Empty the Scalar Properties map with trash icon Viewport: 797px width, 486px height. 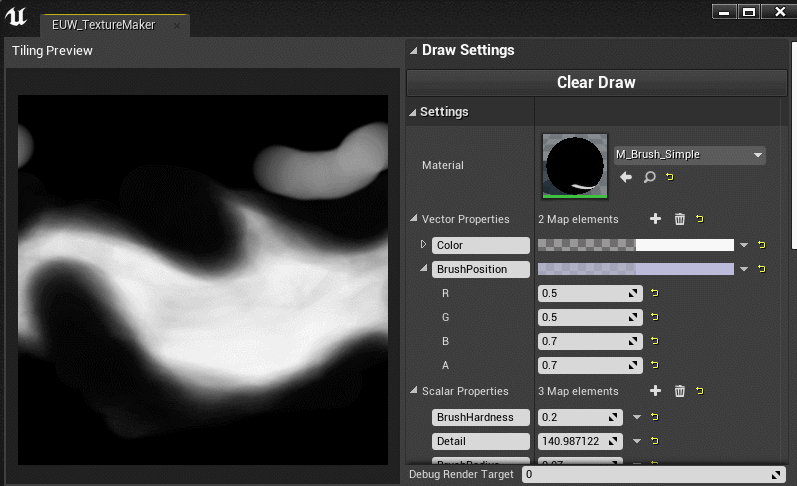click(x=679, y=390)
